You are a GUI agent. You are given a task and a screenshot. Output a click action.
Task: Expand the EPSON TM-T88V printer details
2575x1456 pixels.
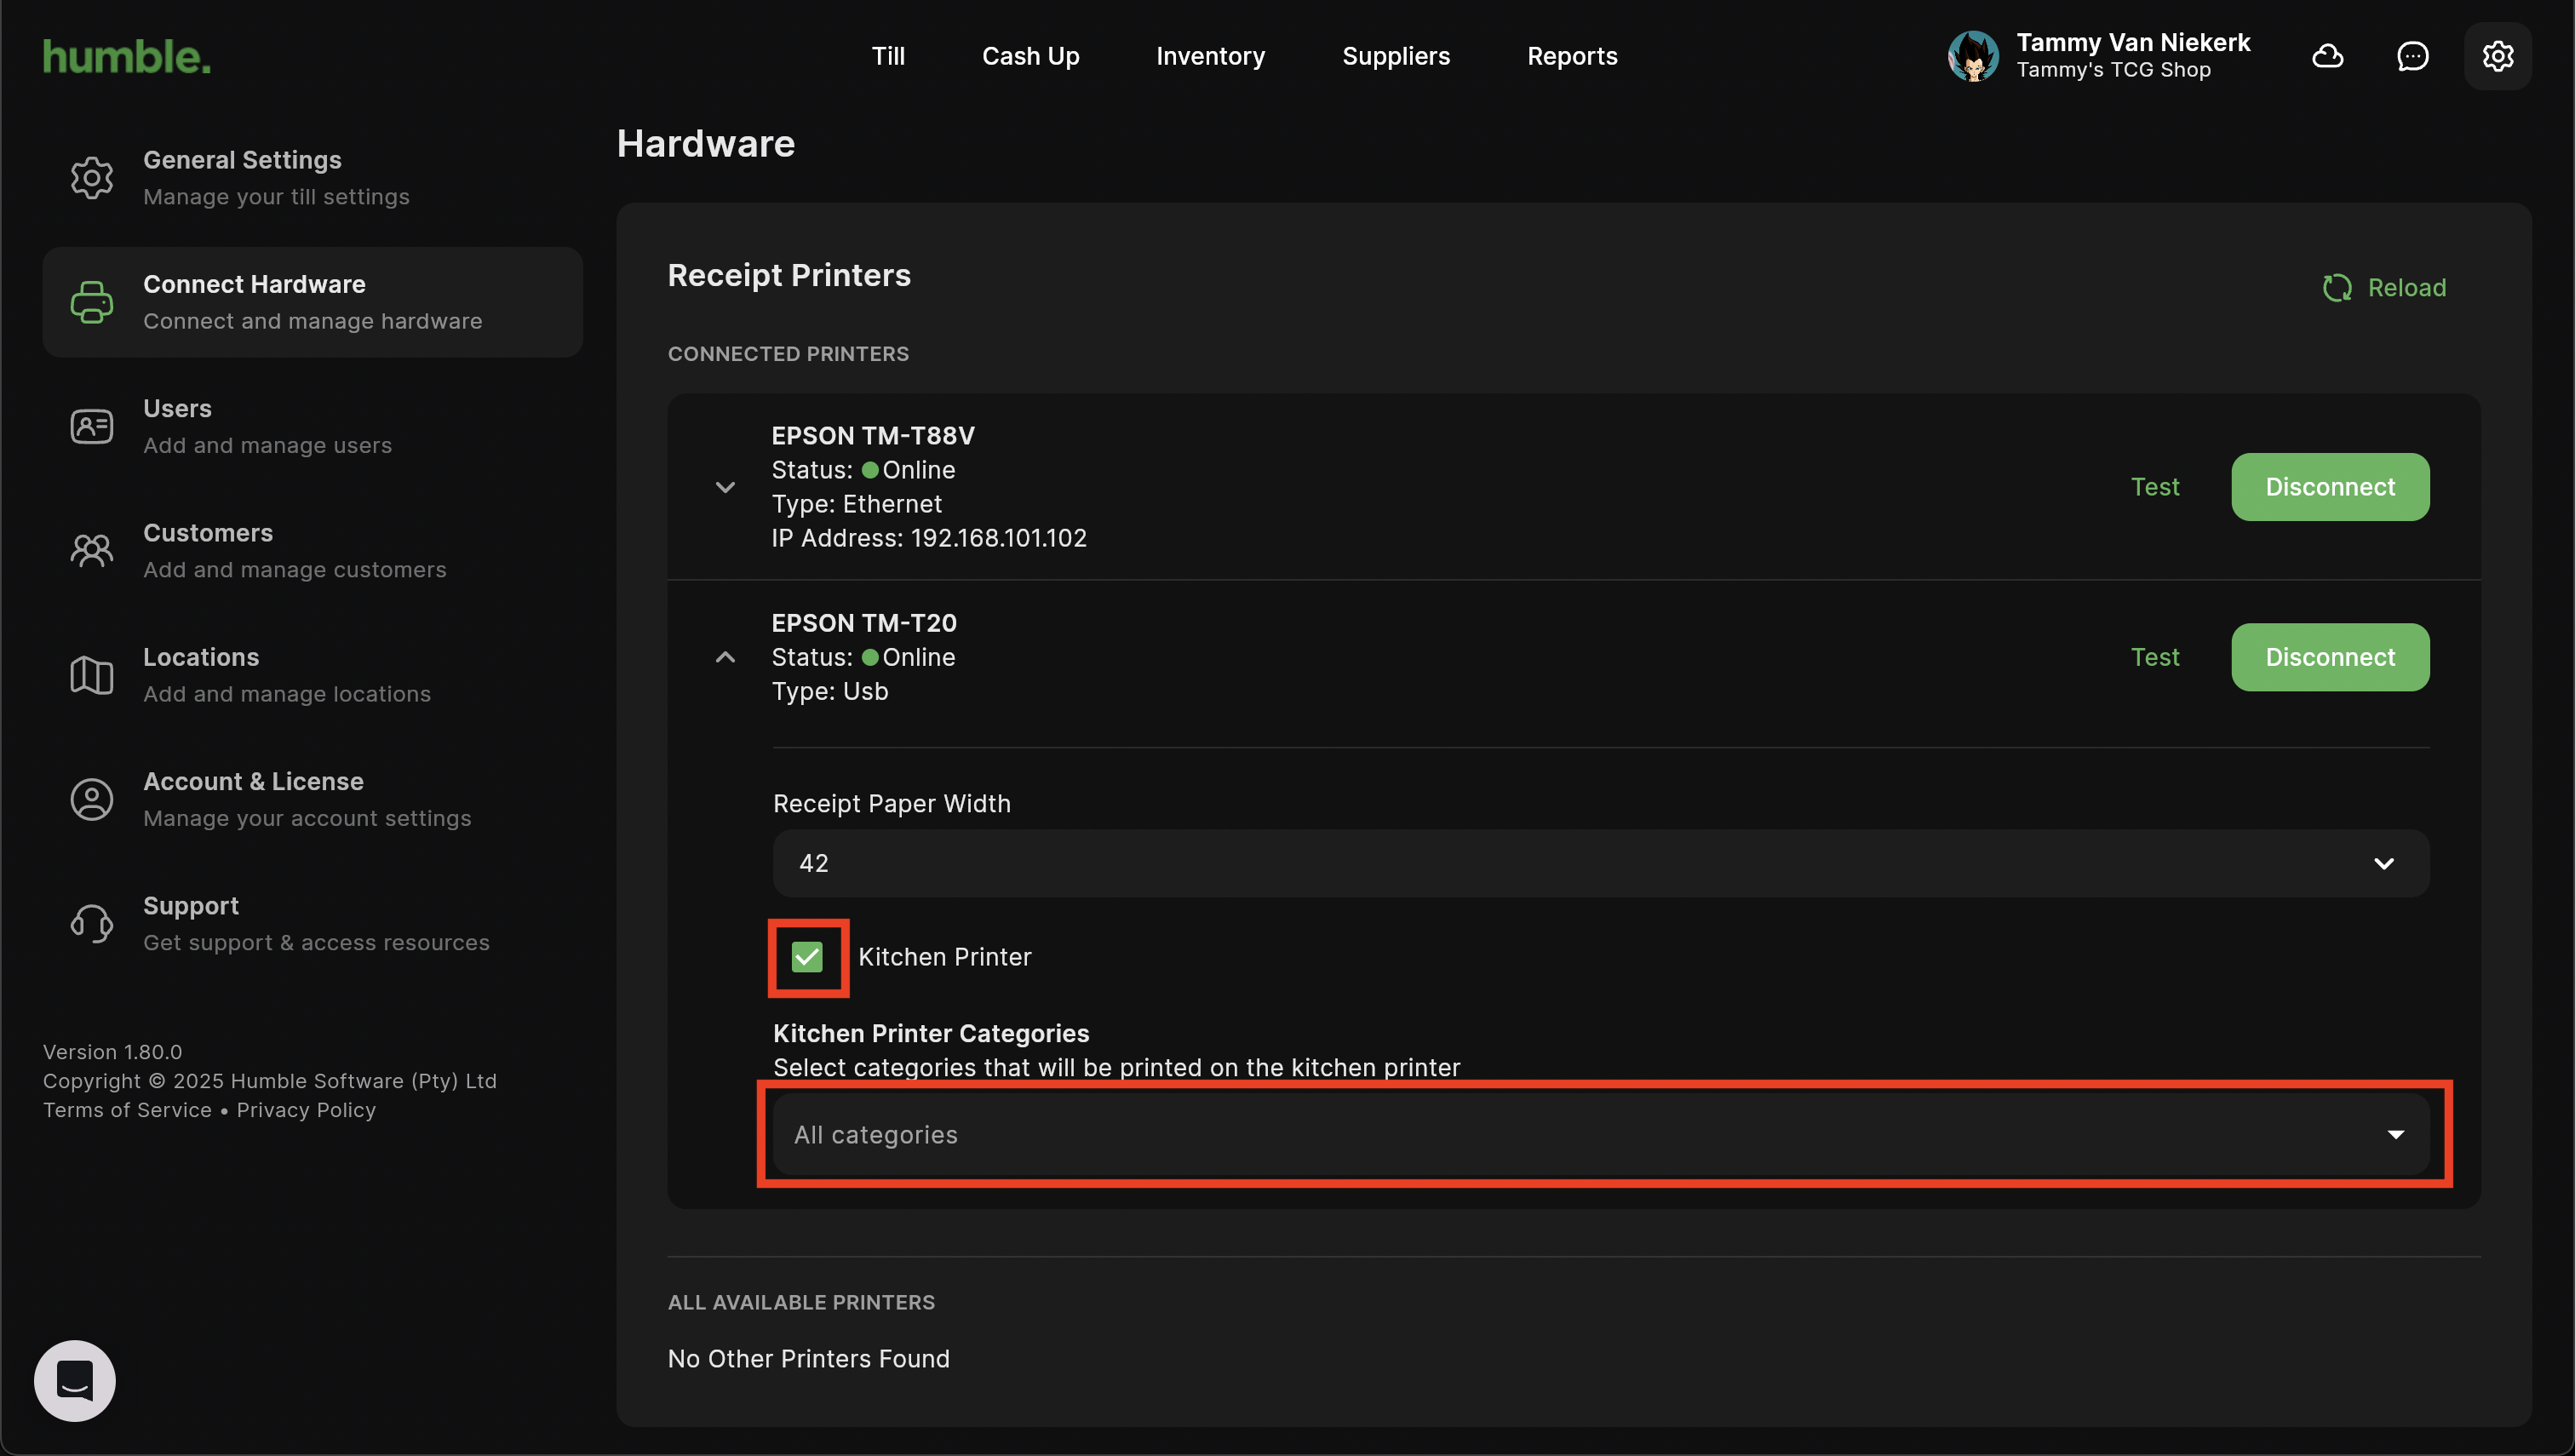tap(725, 487)
